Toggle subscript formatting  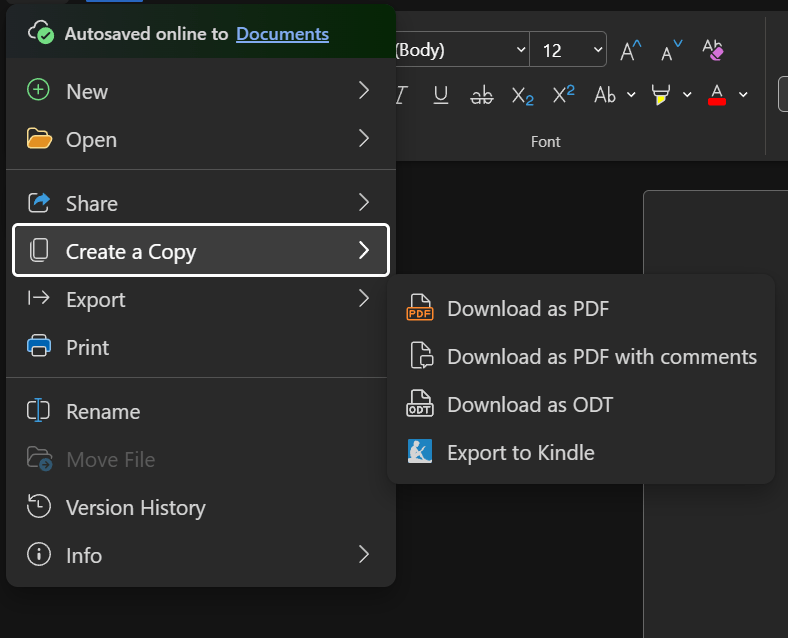click(523, 95)
